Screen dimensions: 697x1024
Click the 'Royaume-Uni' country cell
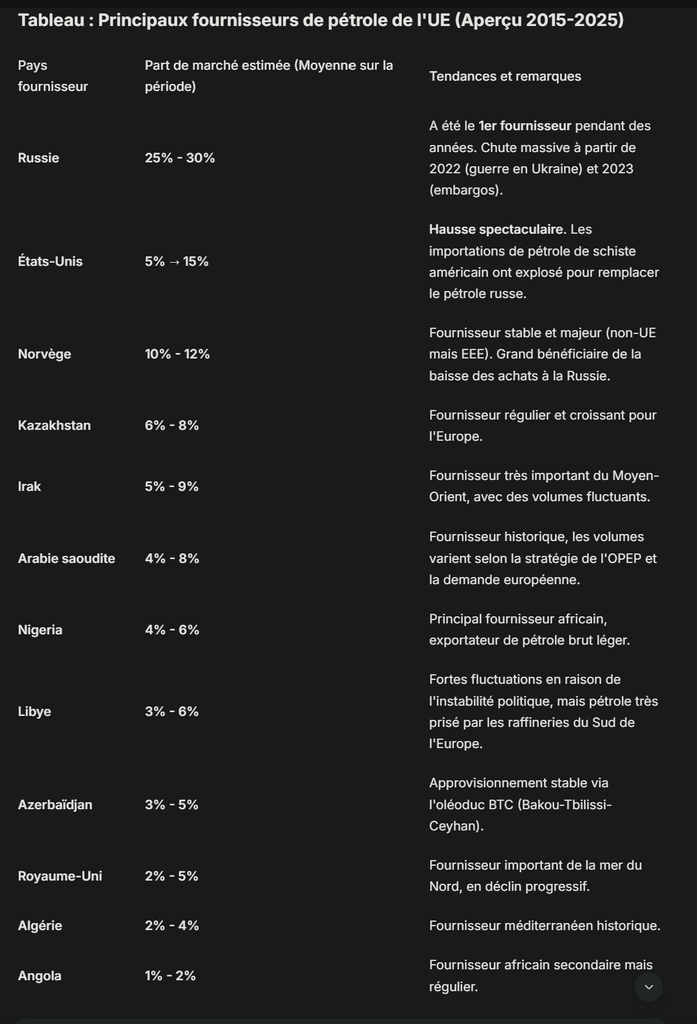click(x=60, y=876)
